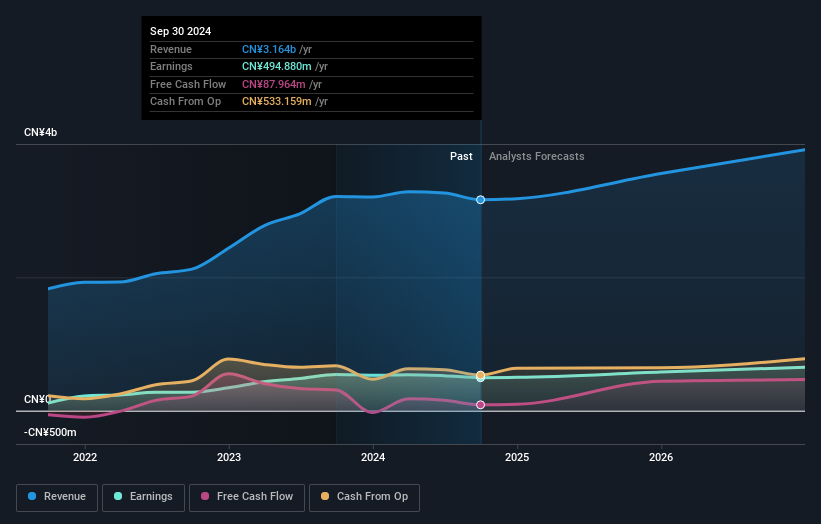
Task: Click the Revenue row label in tooltip
Action: pyautogui.click(x=171, y=49)
